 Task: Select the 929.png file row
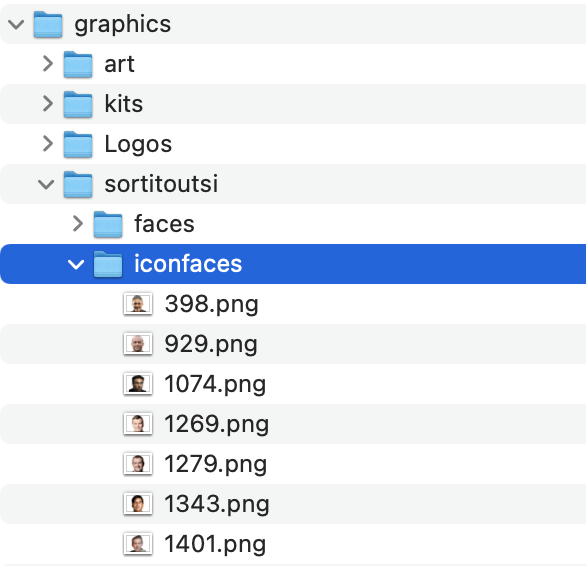click(x=293, y=344)
